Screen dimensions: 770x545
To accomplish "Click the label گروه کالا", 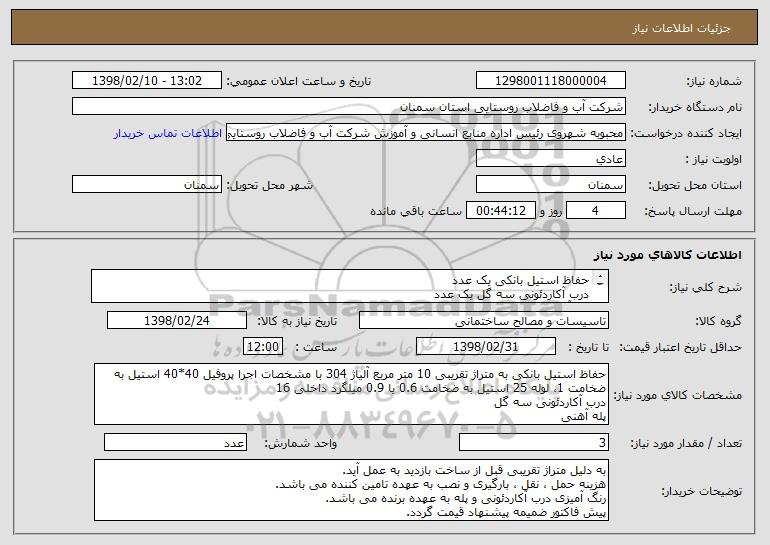I will pyautogui.click(x=718, y=321).
